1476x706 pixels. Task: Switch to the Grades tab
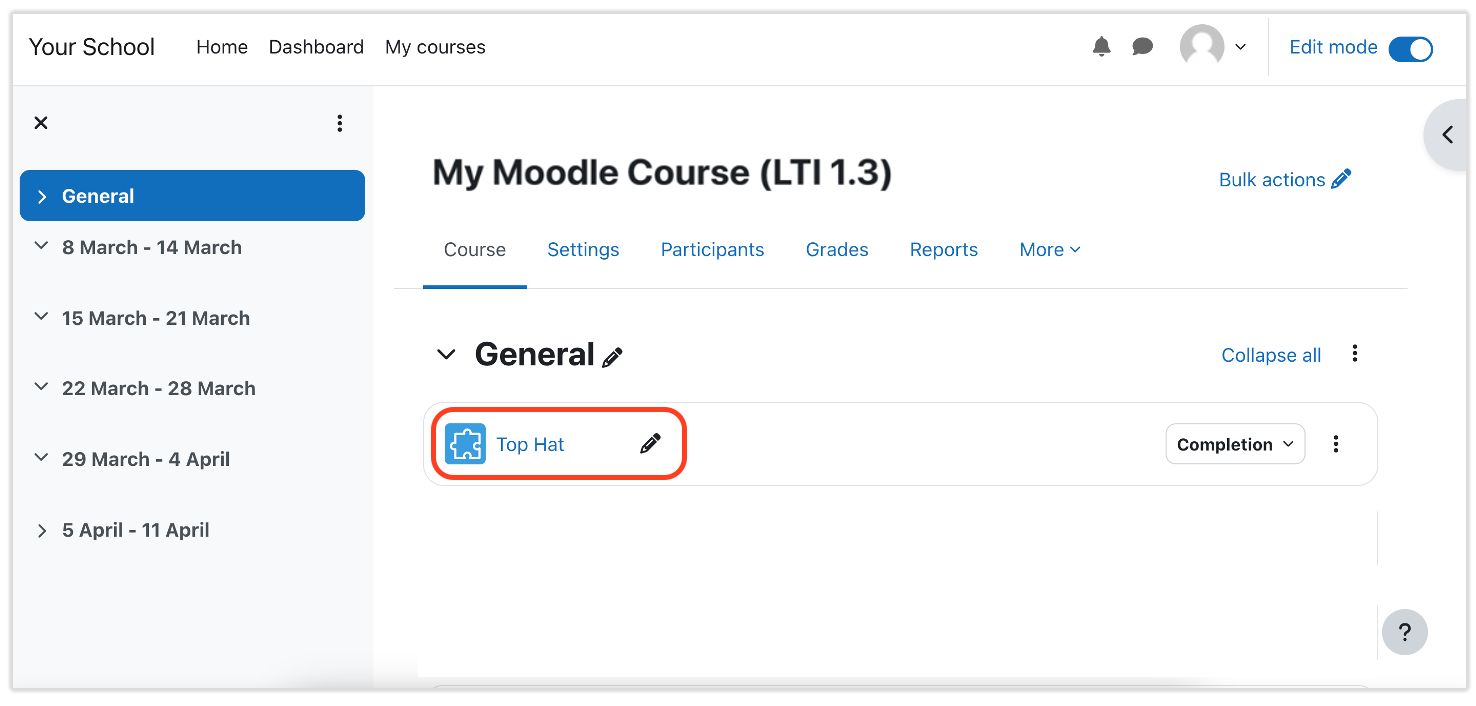pyautogui.click(x=836, y=249)
